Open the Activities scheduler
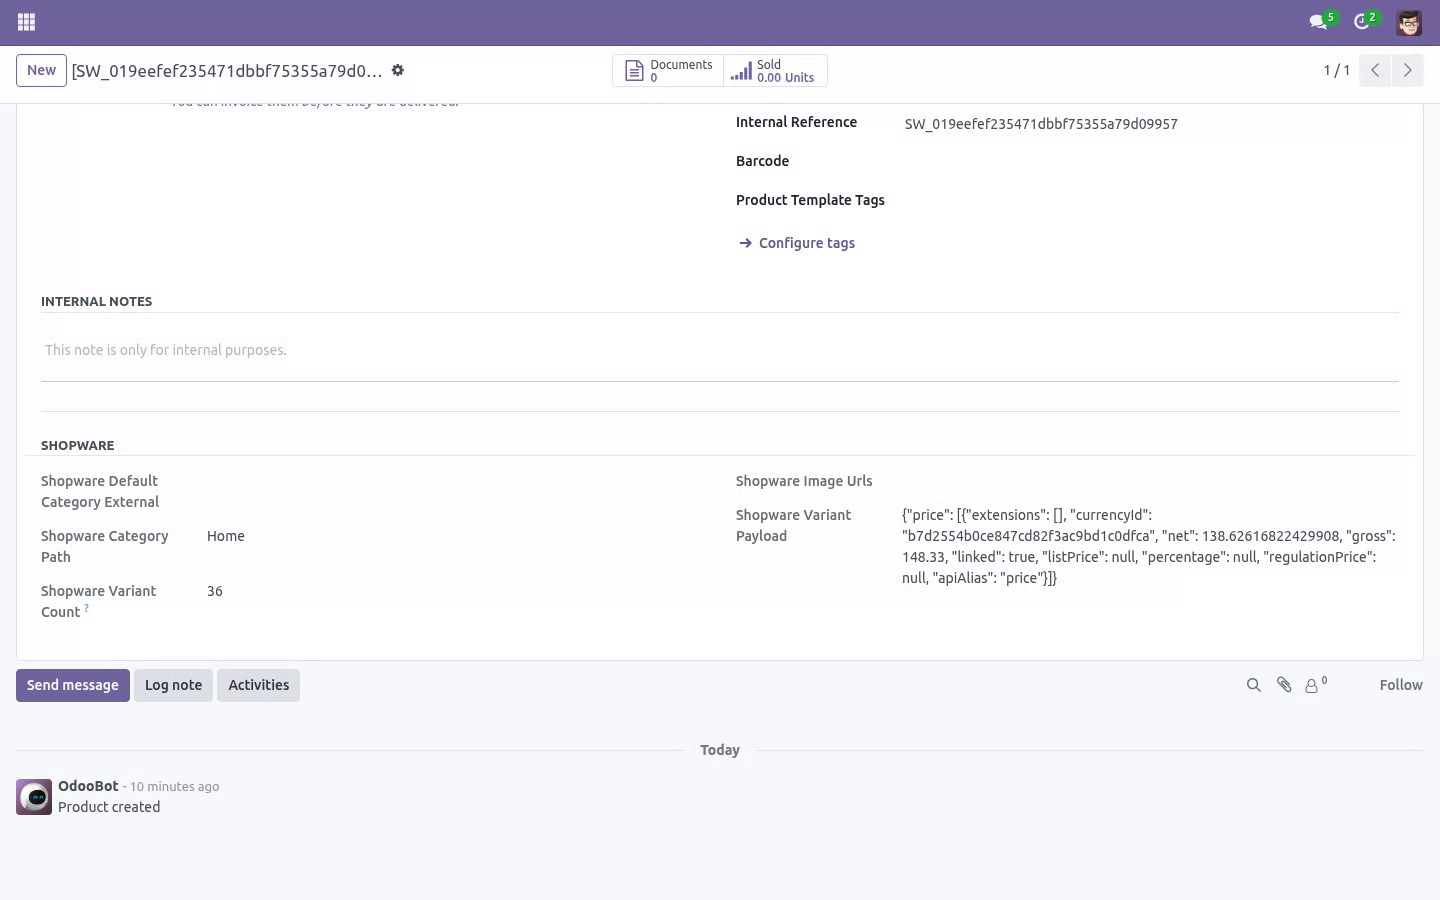This screenshot has width=1440, height=900. coord(258,685)
